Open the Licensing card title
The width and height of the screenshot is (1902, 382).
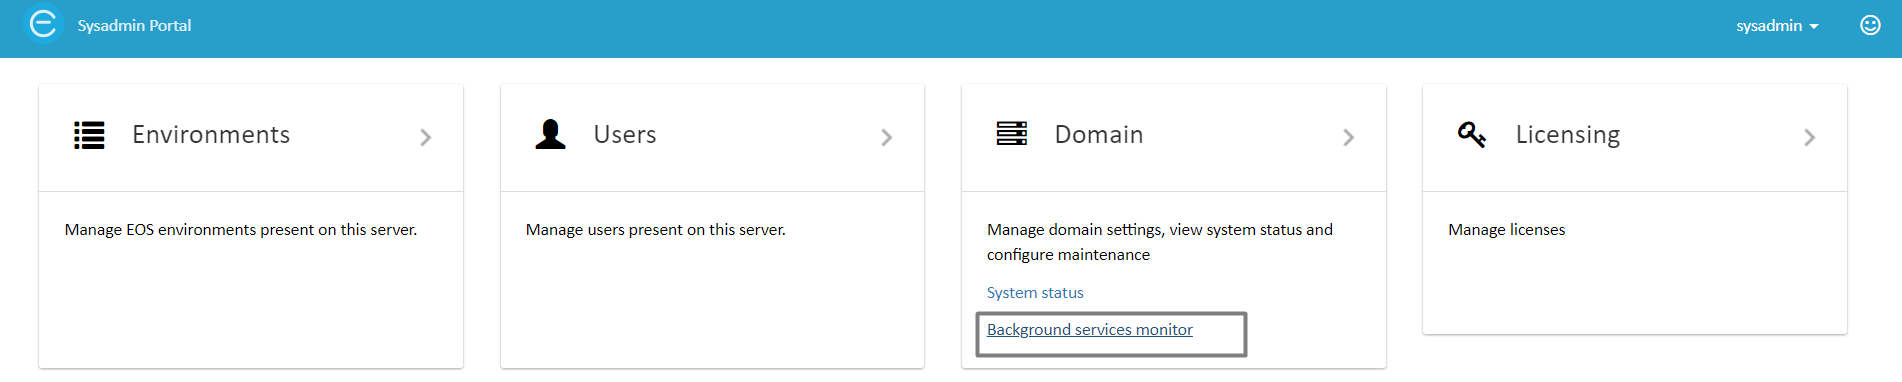[x=1568, y=135]
